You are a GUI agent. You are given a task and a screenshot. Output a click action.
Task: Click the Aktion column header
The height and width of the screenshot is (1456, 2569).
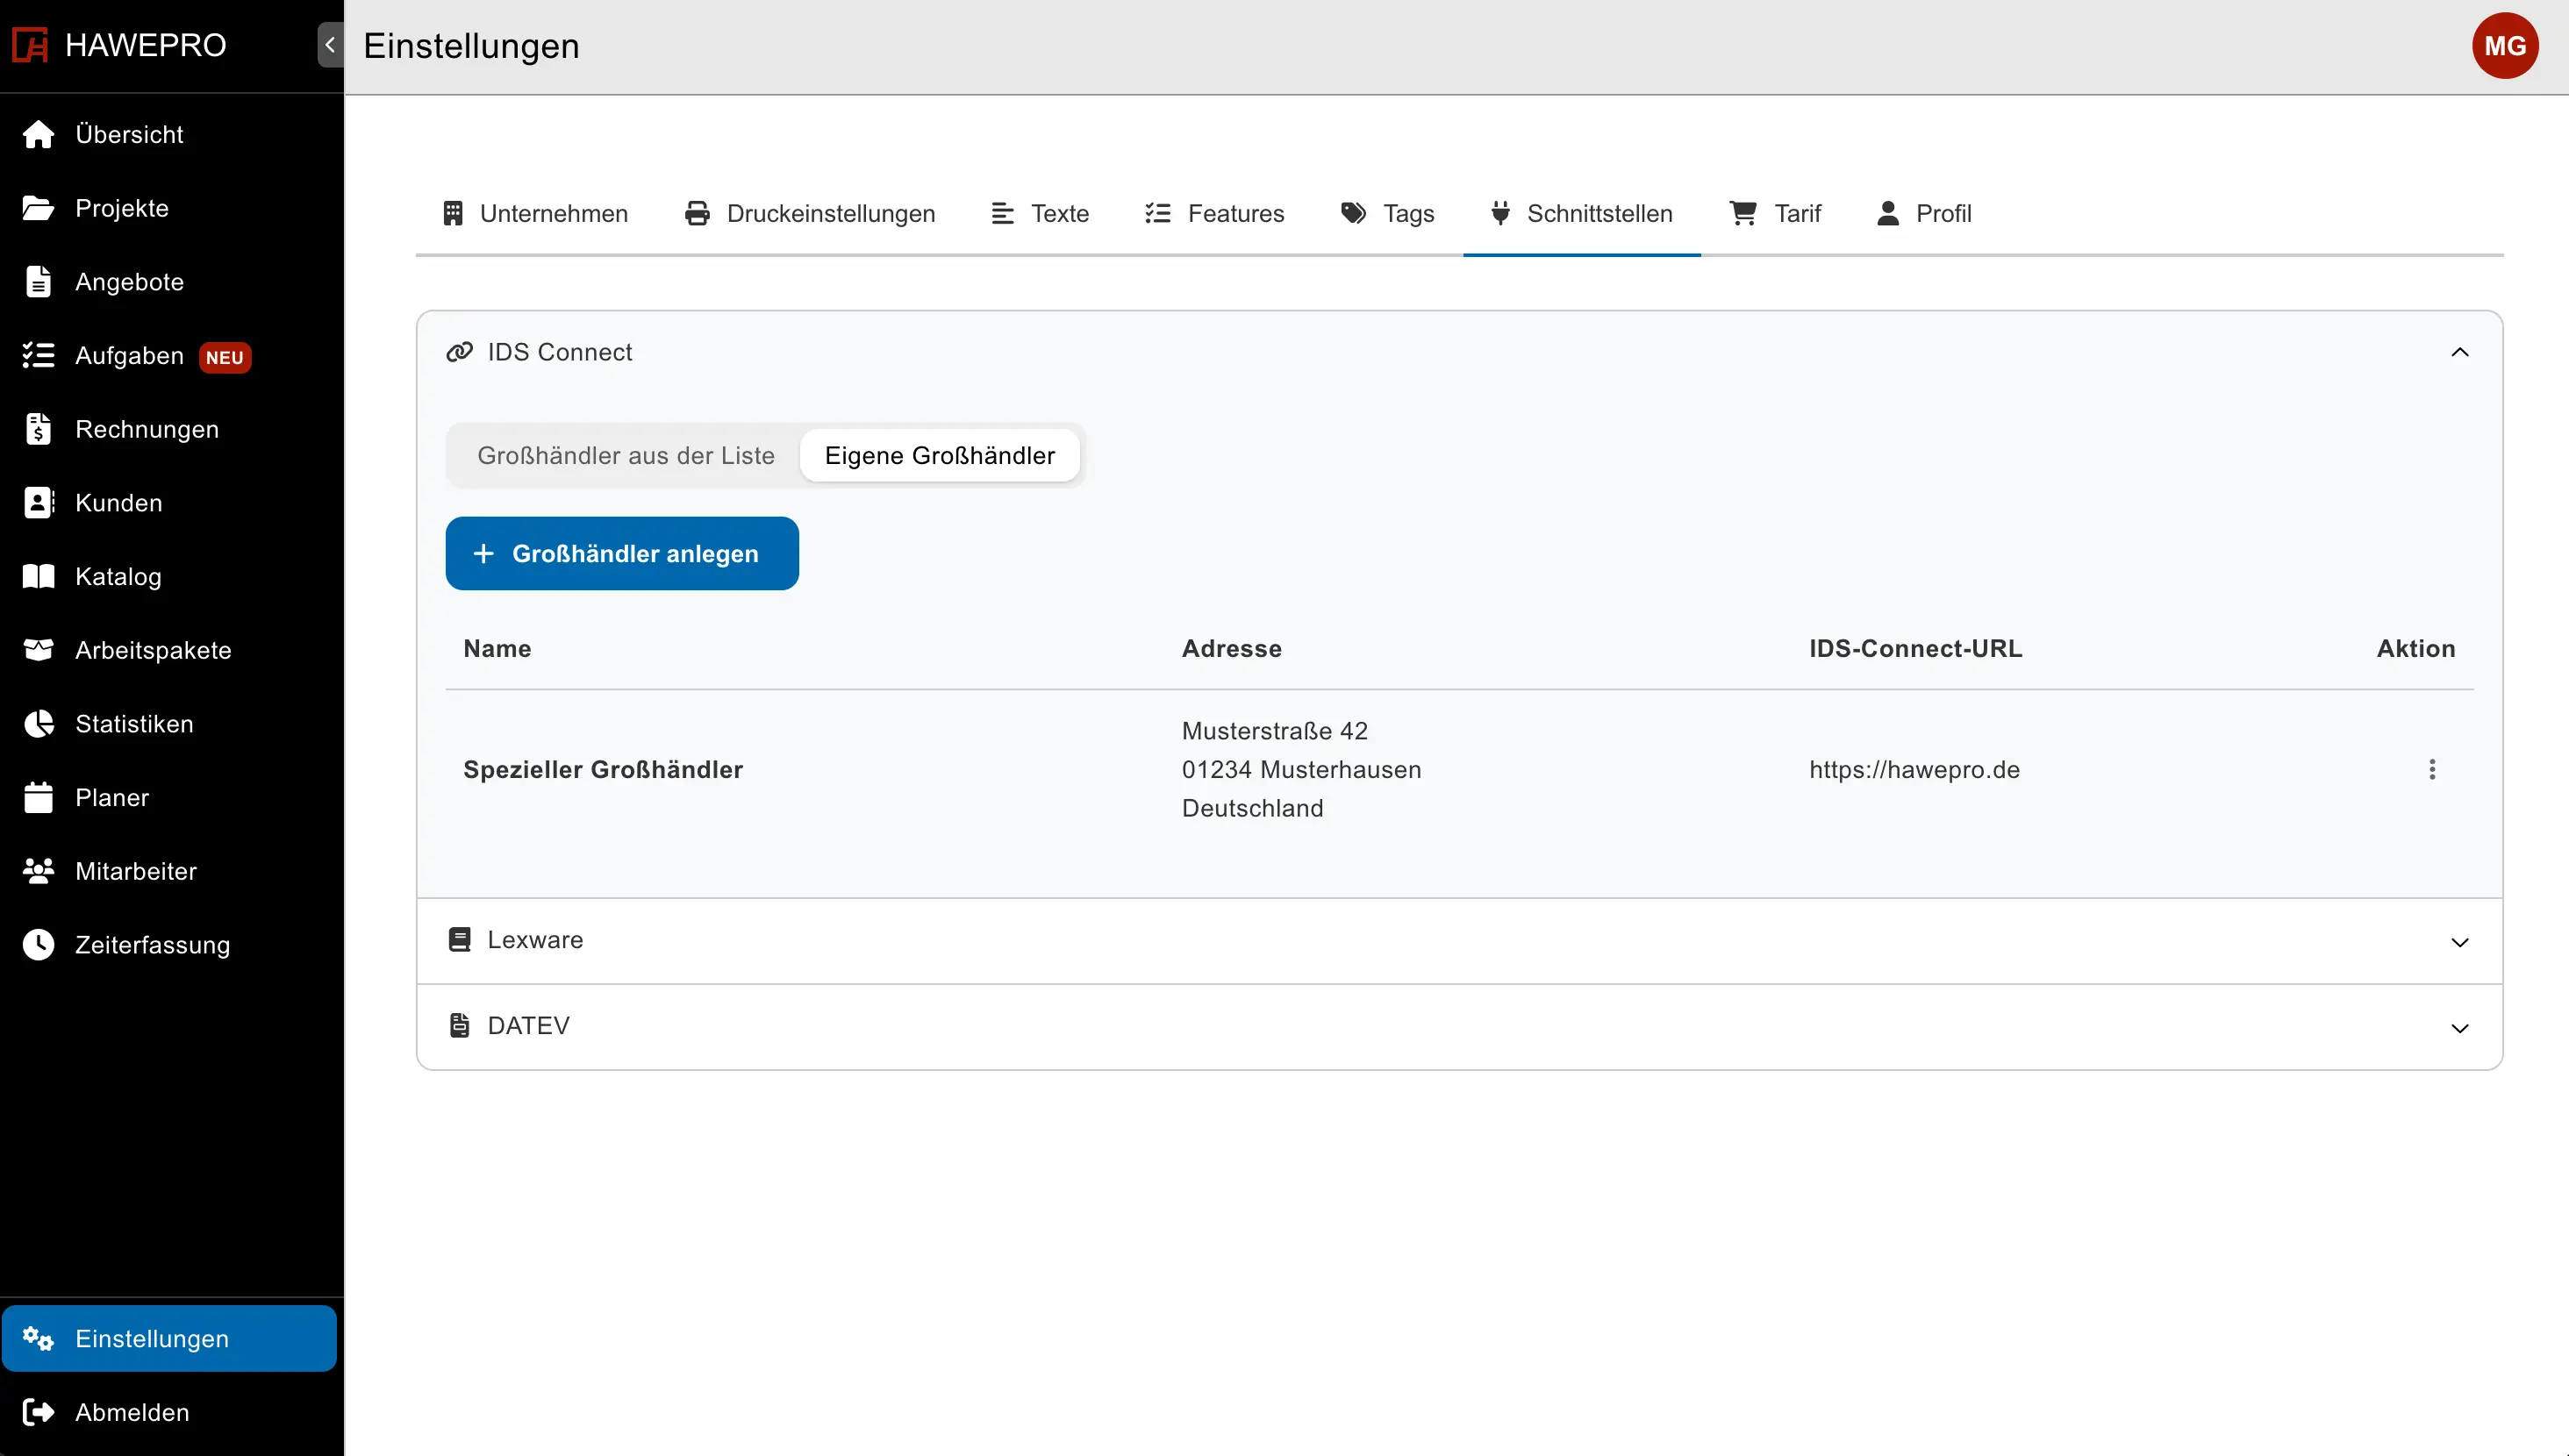2415,649
